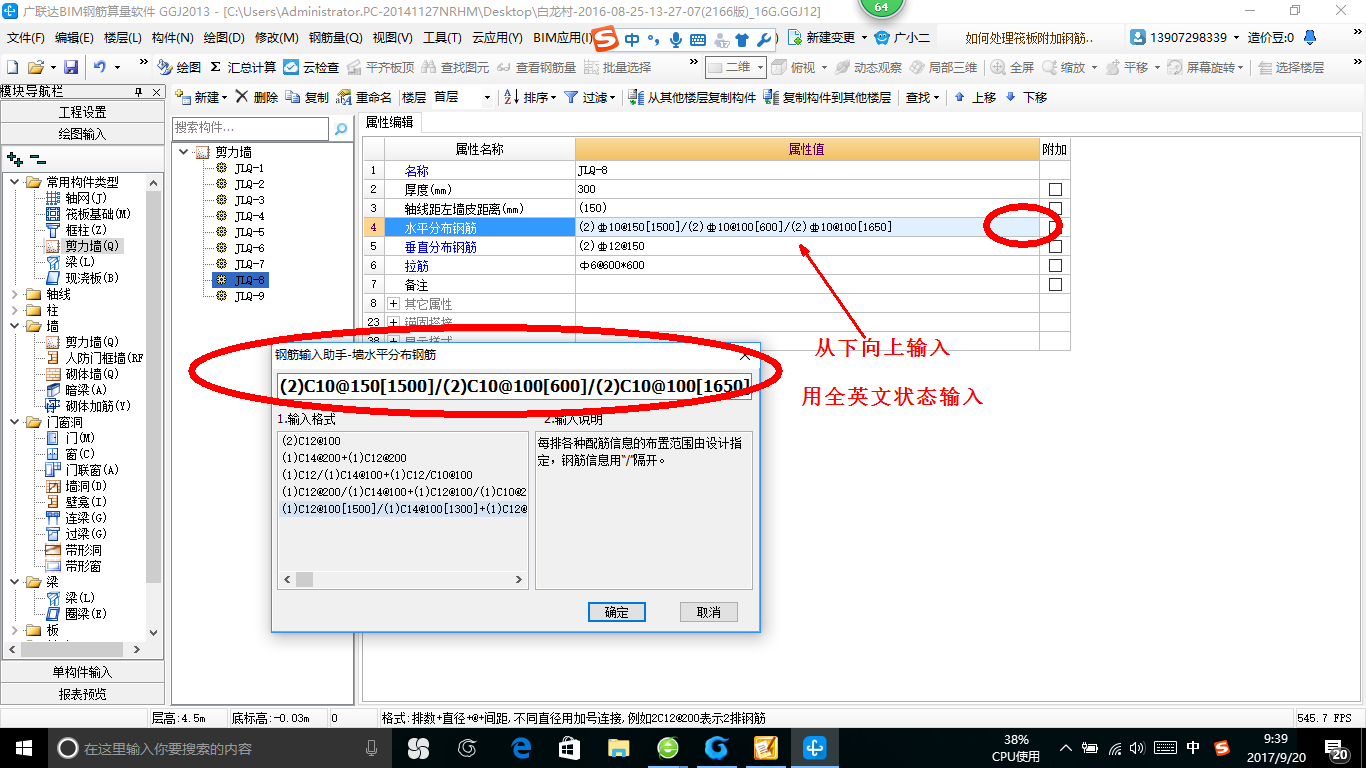The image size is (1366, 768).
Task: Click collapse-all minus icon in navigation panel
Action: click(37, 159)
